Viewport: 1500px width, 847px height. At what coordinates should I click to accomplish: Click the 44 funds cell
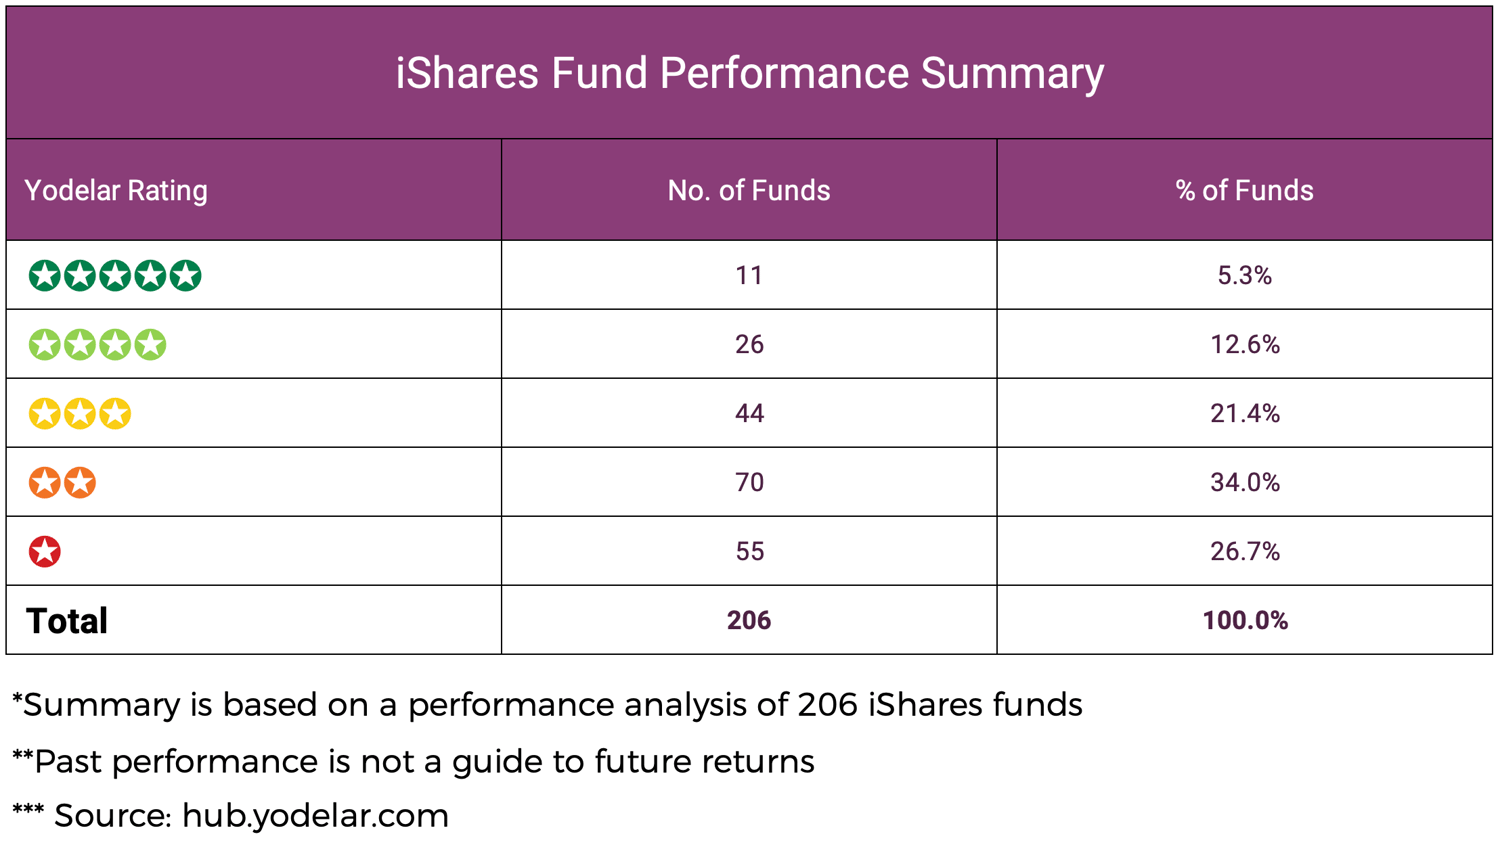coord(749,413)
